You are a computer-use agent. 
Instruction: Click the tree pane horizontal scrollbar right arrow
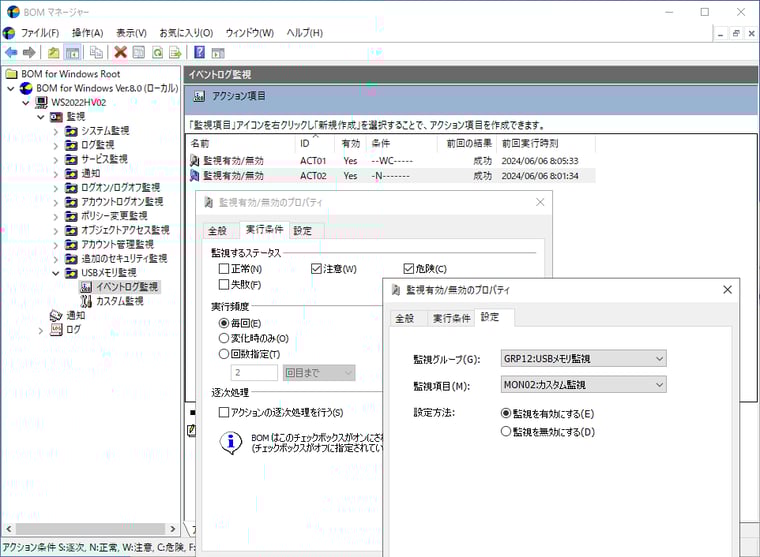[x=173, y=529]
